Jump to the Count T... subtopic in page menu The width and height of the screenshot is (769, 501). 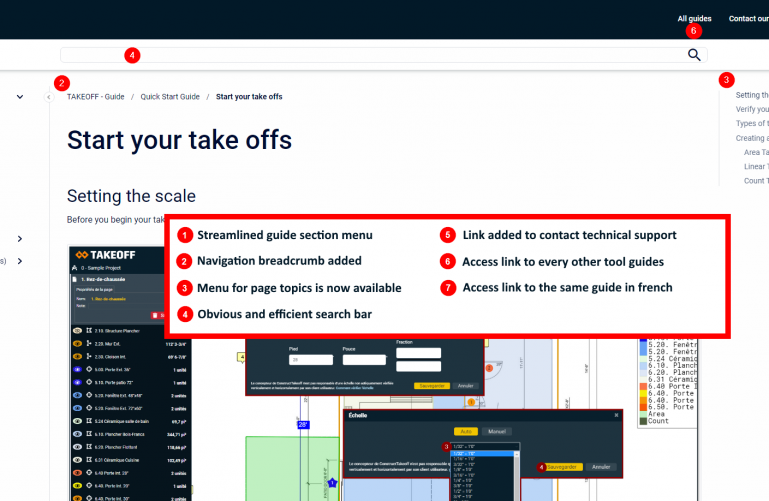(756, 181)
